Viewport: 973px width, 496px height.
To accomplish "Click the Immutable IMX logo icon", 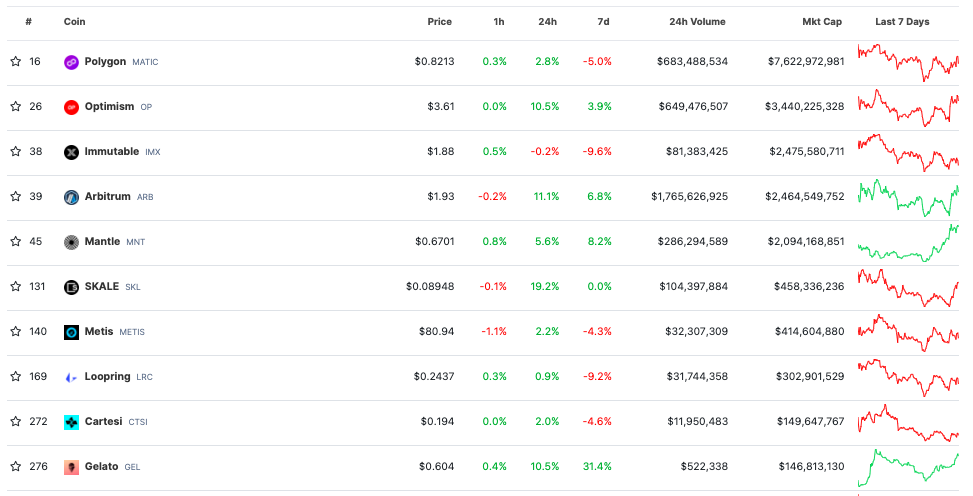I will (71, 152).
